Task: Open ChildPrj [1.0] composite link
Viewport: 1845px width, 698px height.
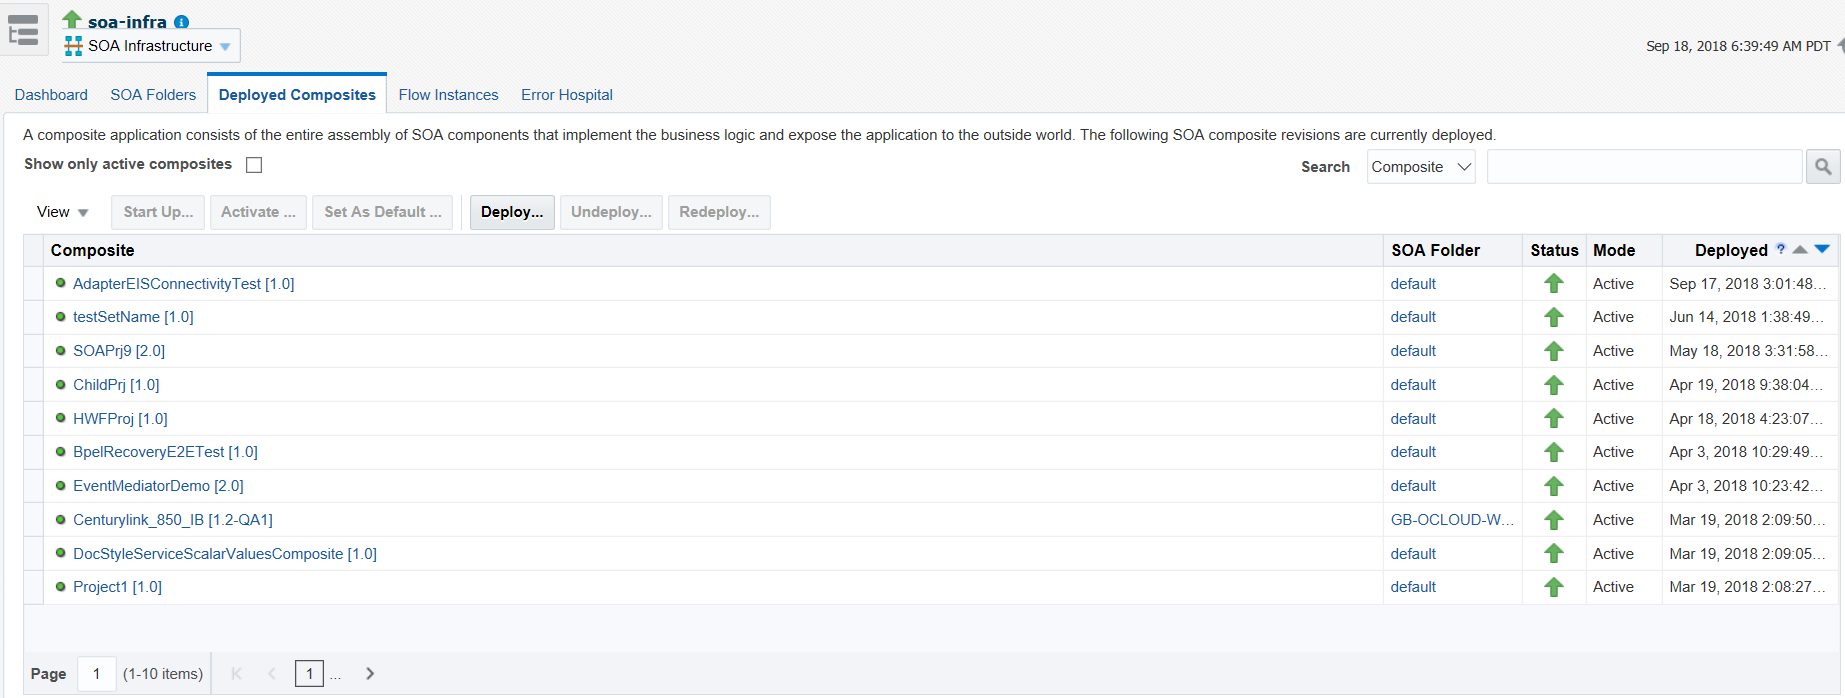Action: [116, 385]
